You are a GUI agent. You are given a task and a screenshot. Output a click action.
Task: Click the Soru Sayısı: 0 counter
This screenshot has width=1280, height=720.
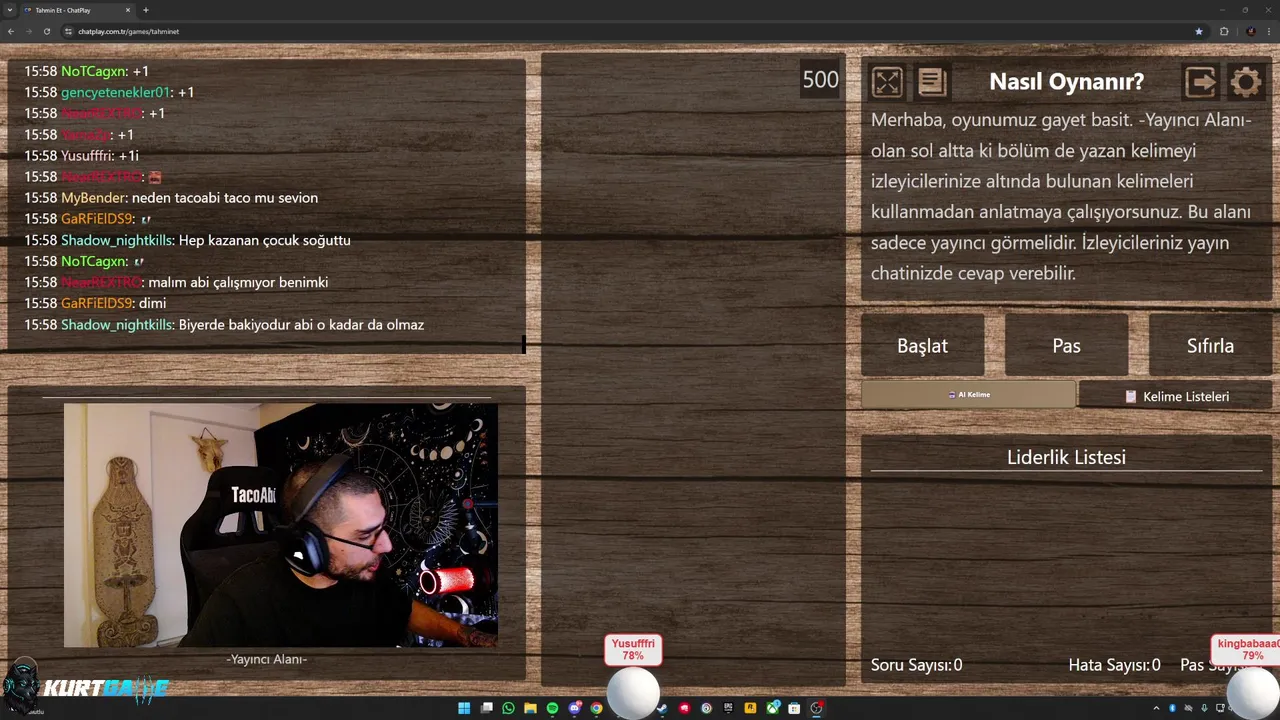916,665
